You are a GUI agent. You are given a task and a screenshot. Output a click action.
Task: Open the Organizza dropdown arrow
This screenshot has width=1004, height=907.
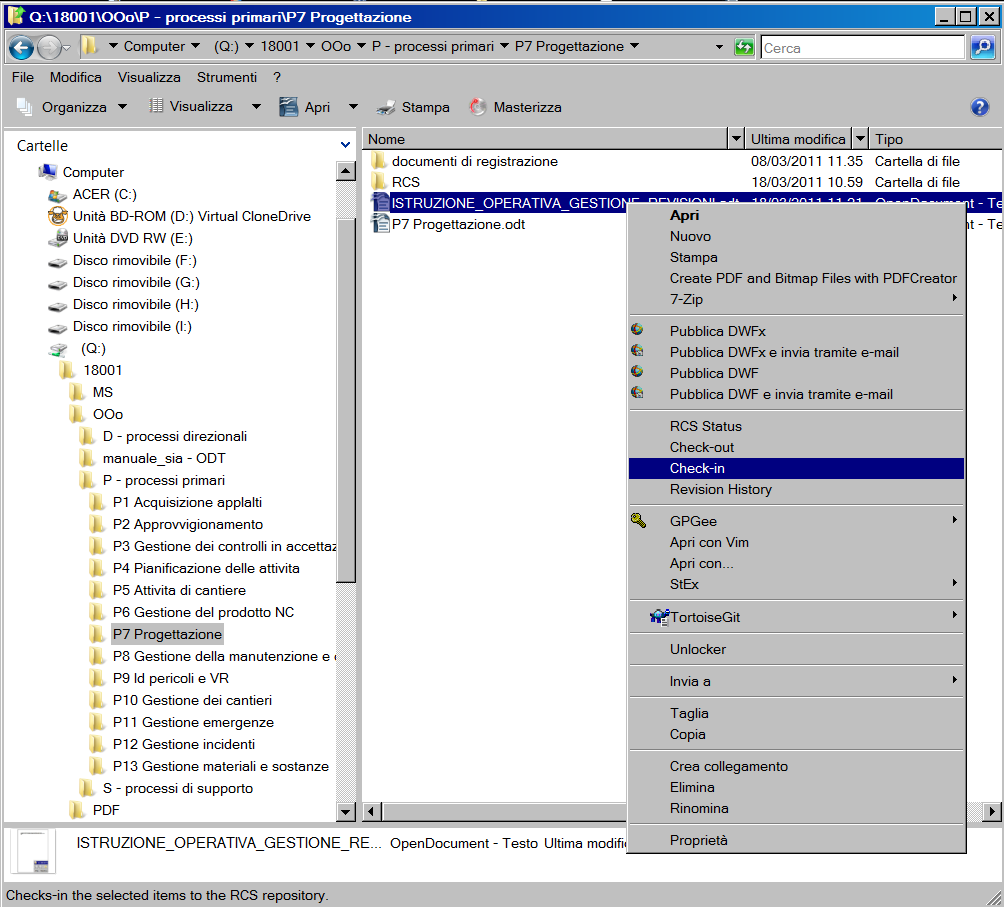122,107
